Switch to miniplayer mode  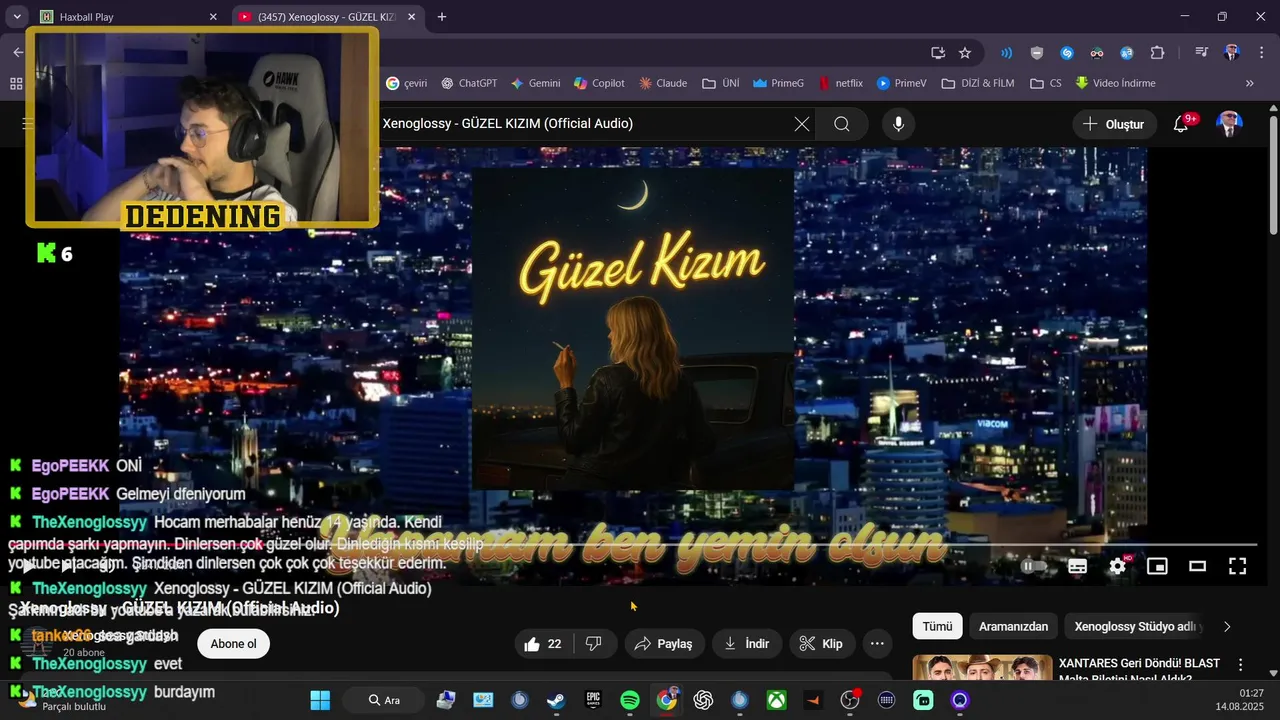(1157, 566)
